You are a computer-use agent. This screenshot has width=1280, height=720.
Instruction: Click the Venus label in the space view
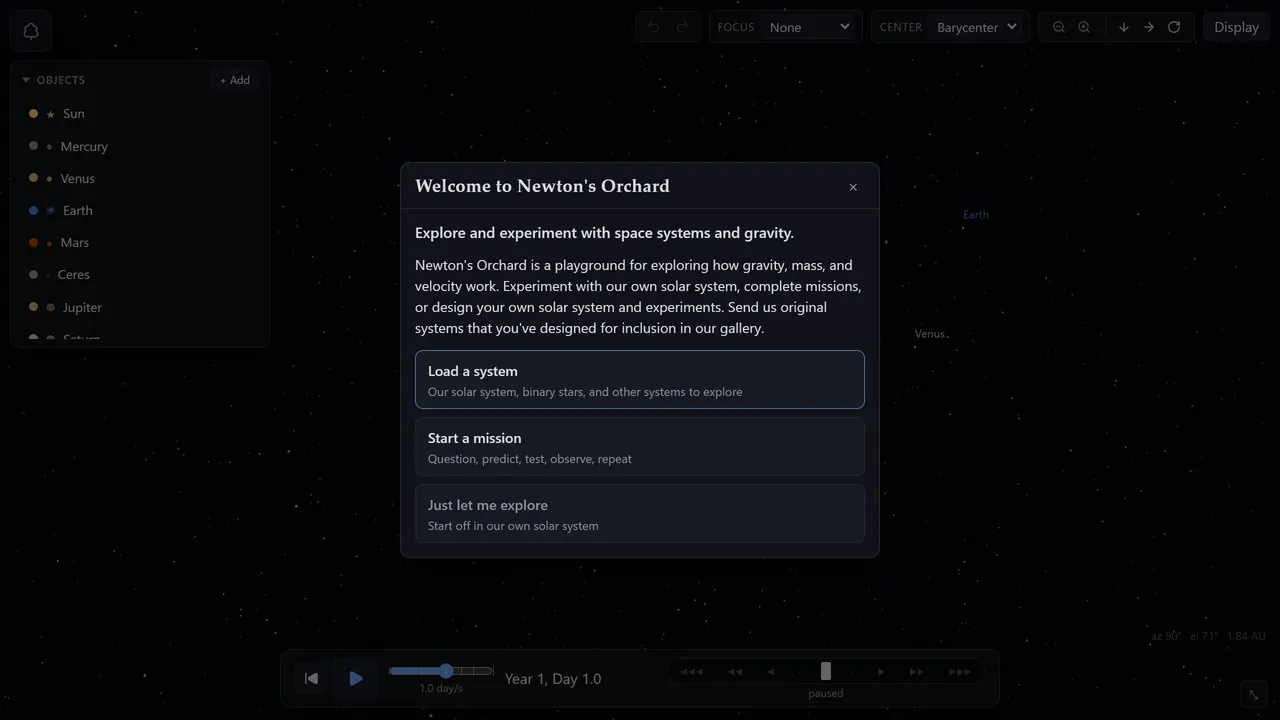click(x=930, y=334)
